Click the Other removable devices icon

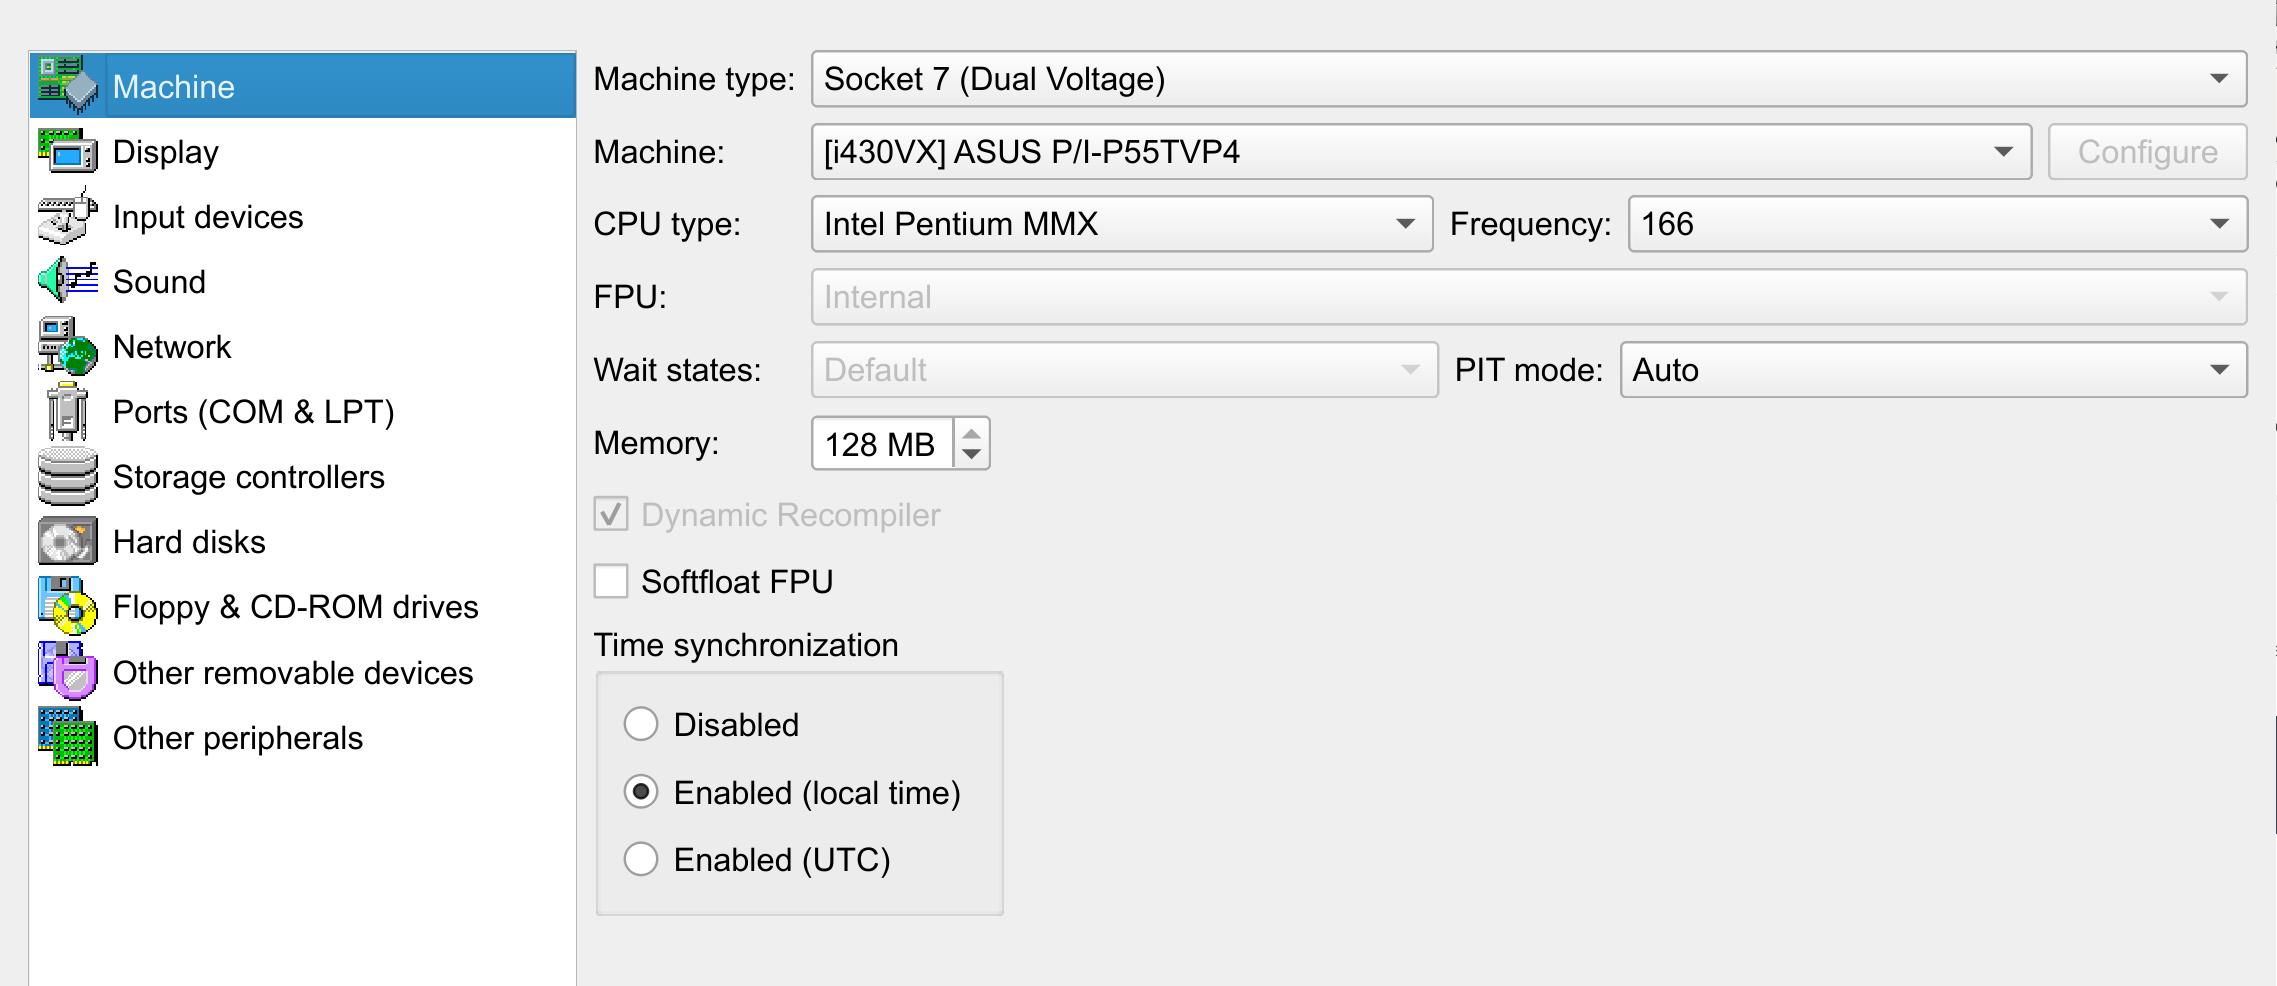pos(68,671)
